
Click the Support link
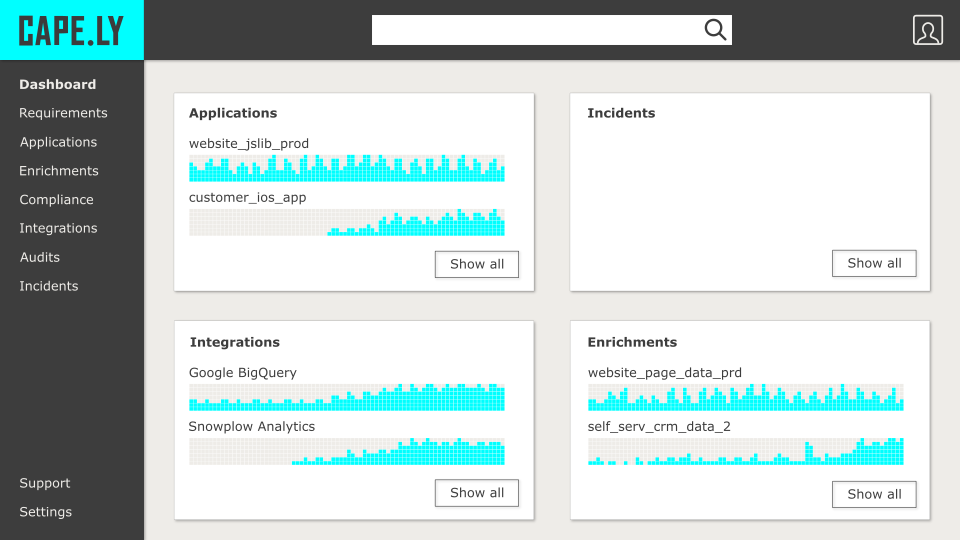coord(45,483)
